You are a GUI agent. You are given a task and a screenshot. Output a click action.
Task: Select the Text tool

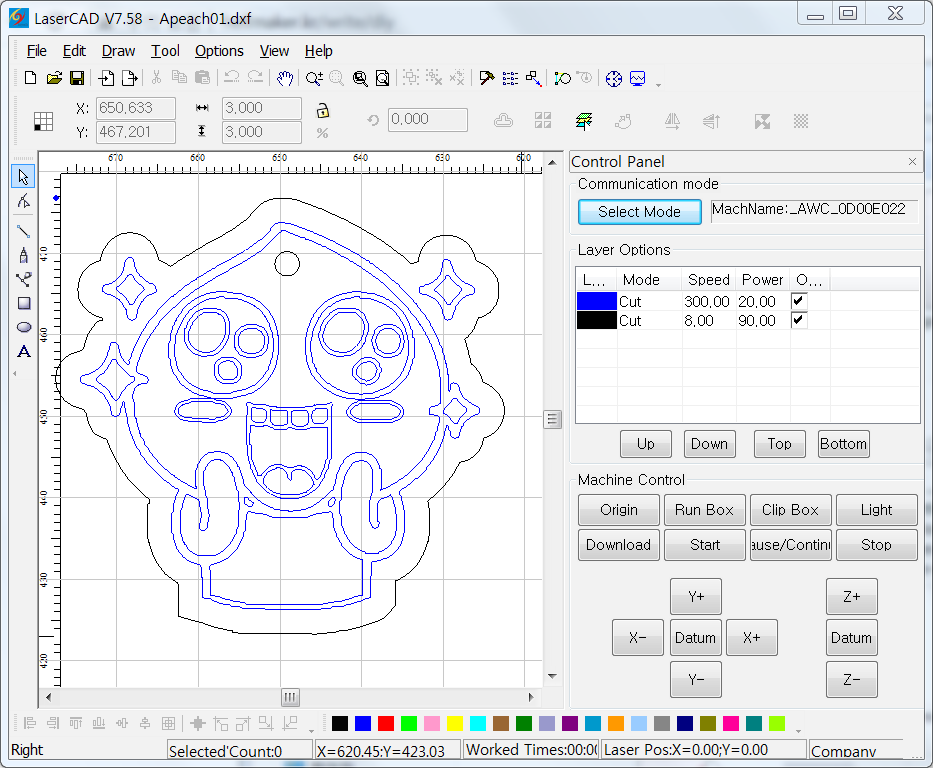pos(23,352)
